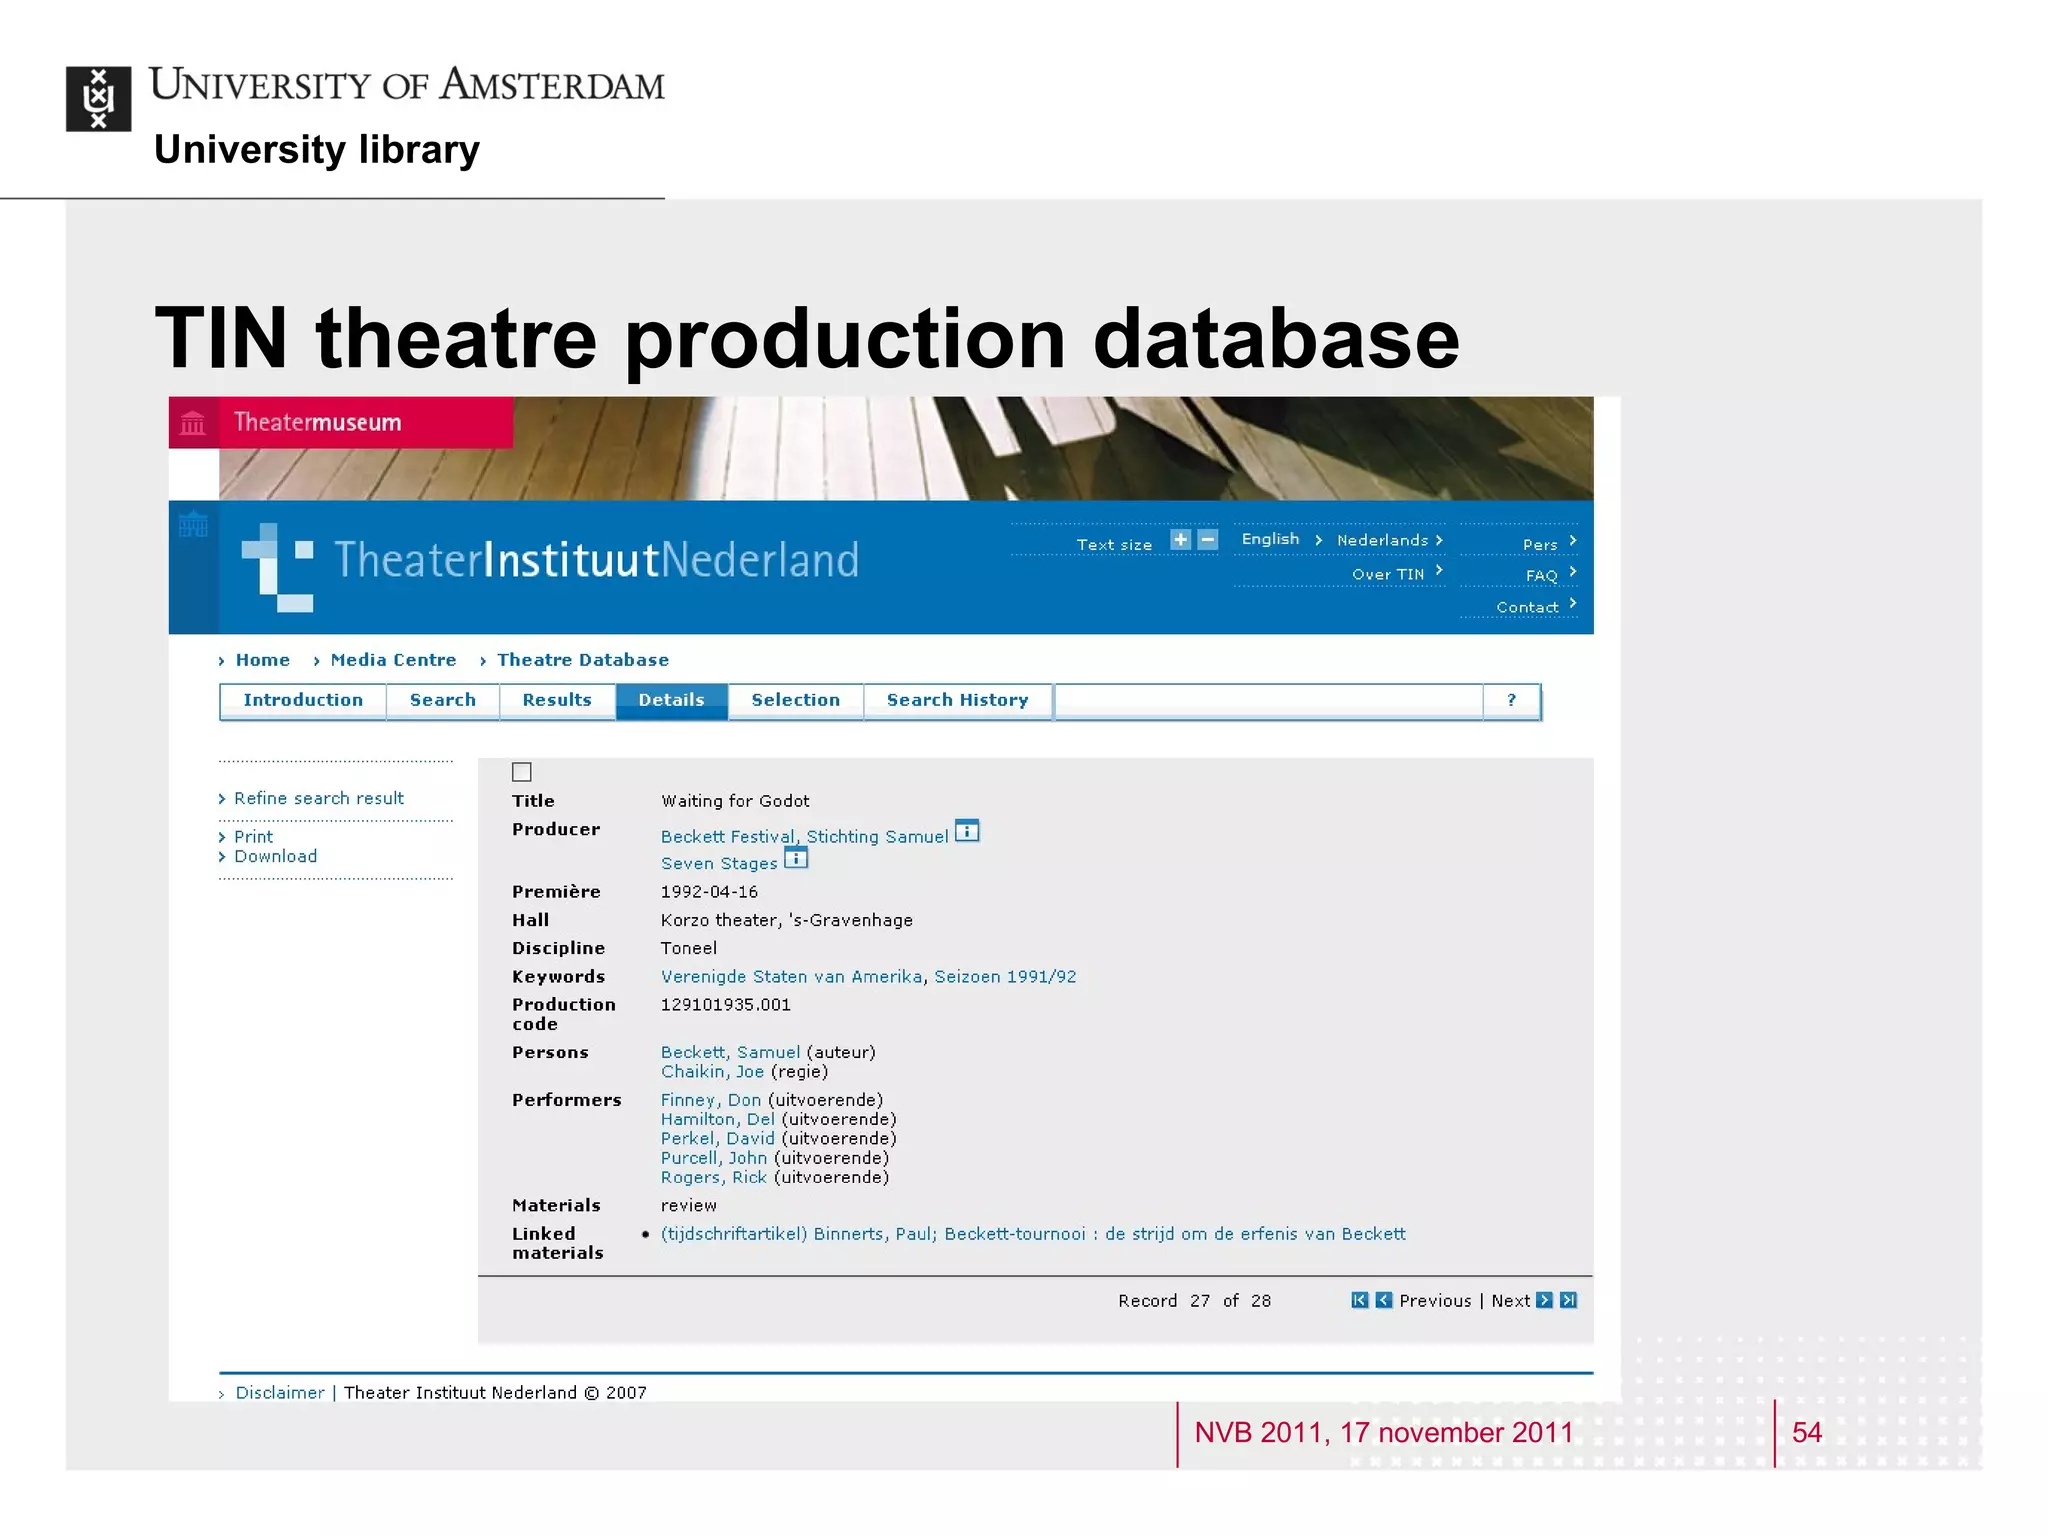
Task: Open the Search tab
Action: (443, 701)
